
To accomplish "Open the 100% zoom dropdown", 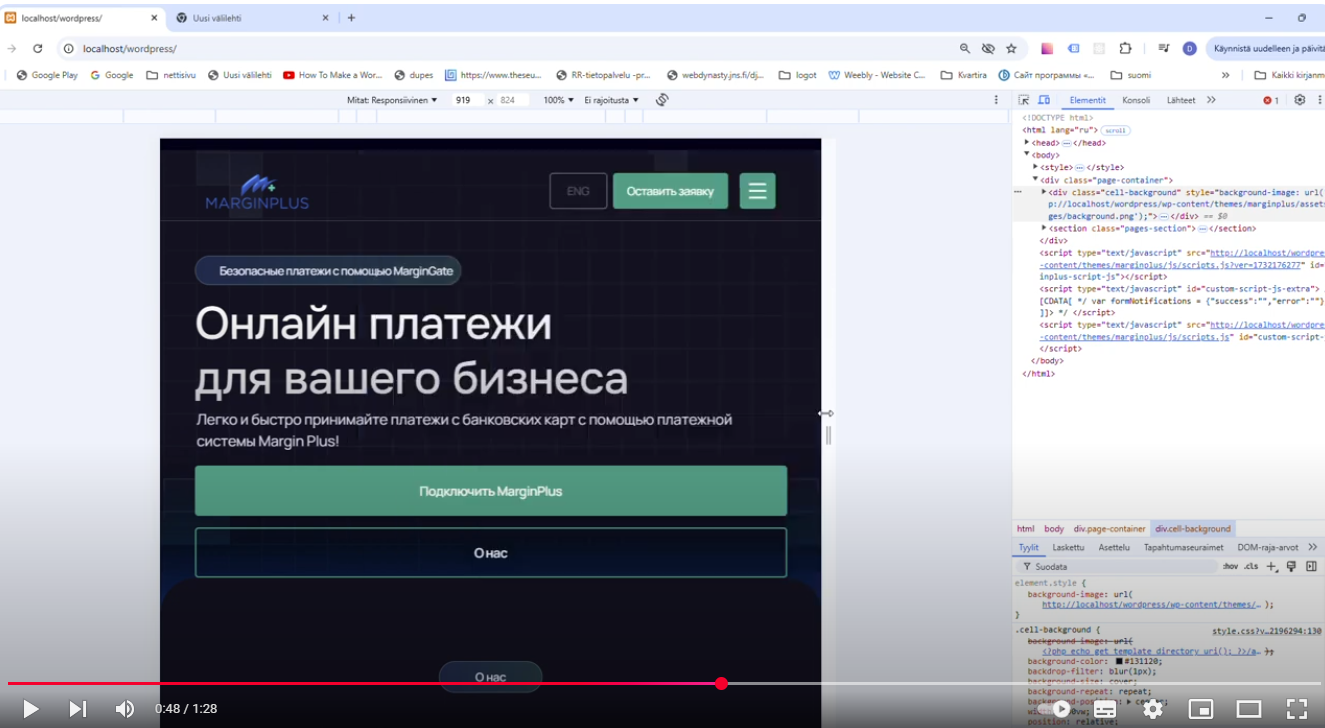I will [558, 100].
